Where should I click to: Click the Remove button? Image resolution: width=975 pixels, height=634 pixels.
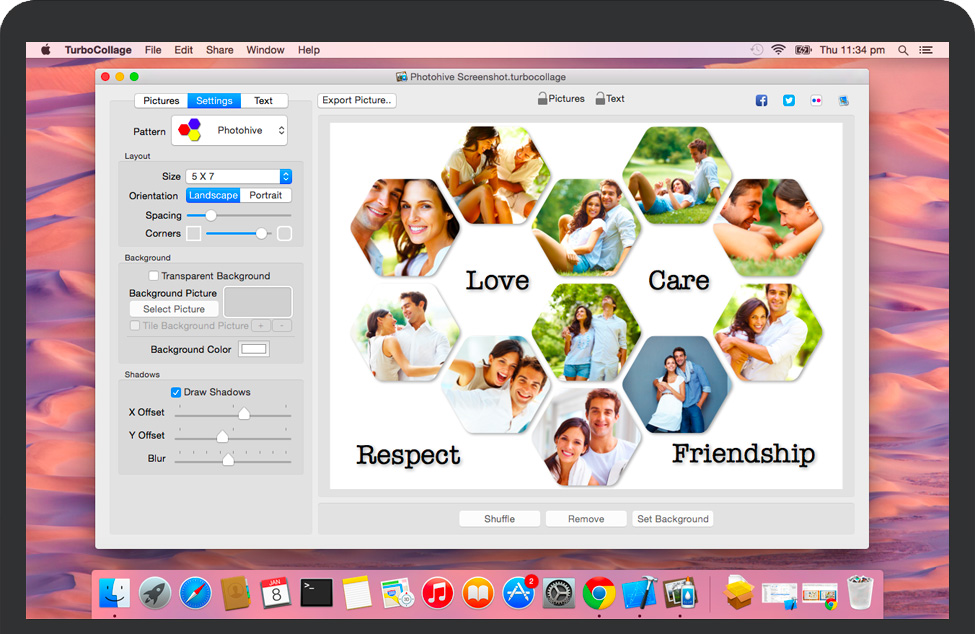point(586,519)
